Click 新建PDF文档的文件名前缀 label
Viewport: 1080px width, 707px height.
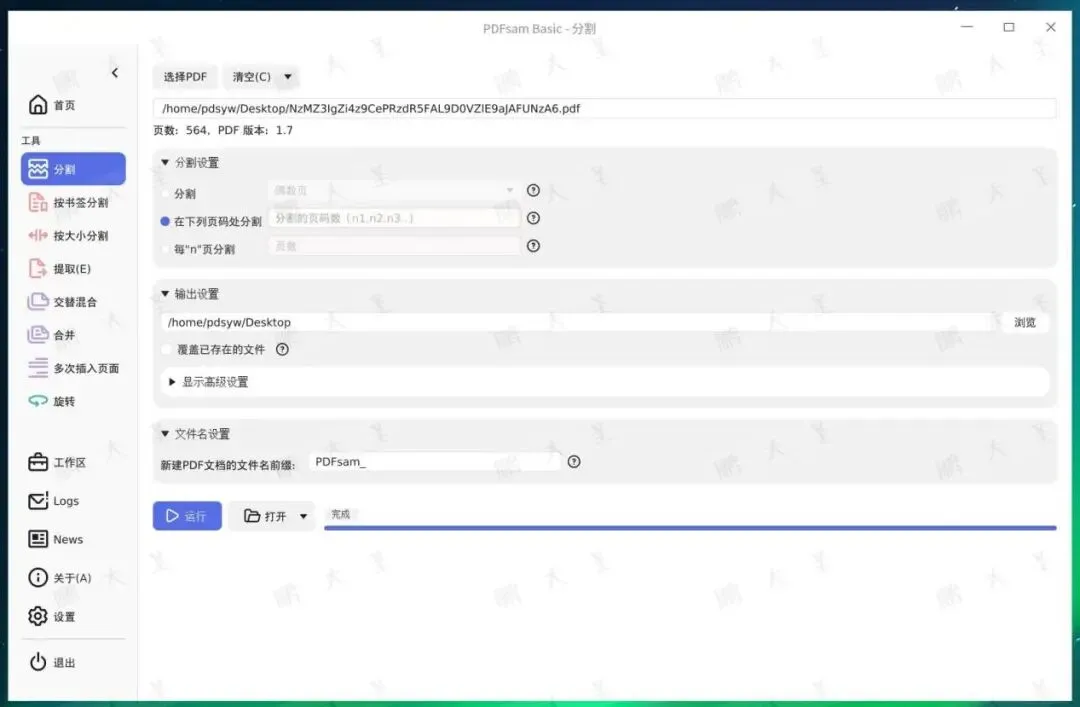[227, 465]
